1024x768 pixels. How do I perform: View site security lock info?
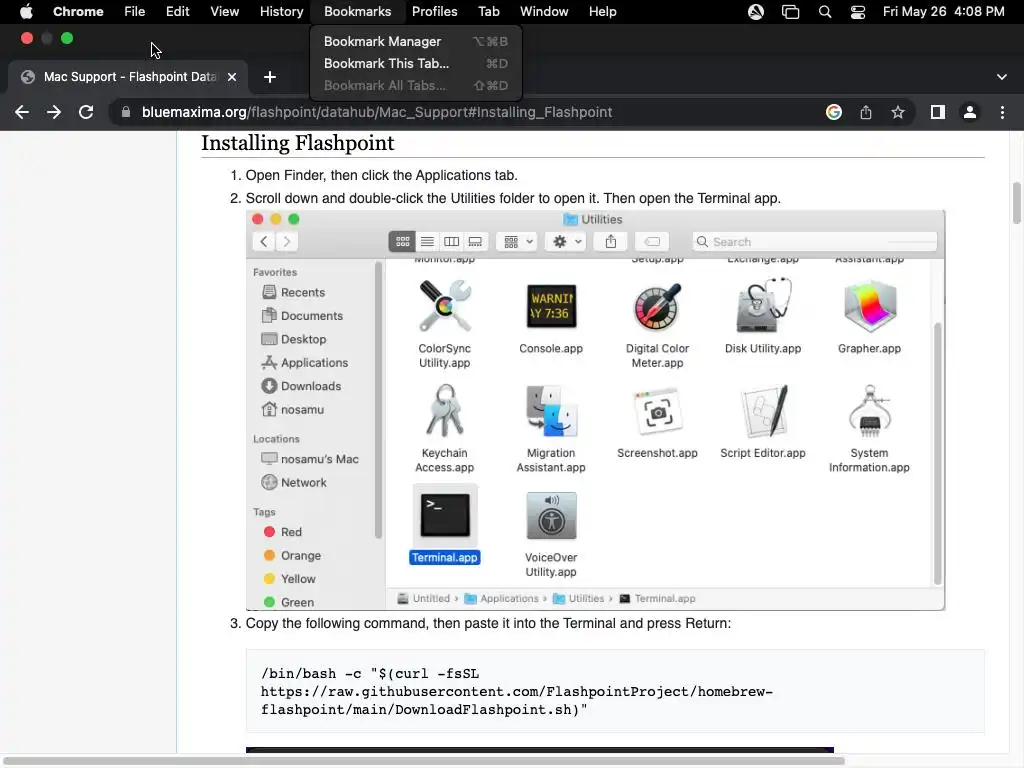(125, 112)
